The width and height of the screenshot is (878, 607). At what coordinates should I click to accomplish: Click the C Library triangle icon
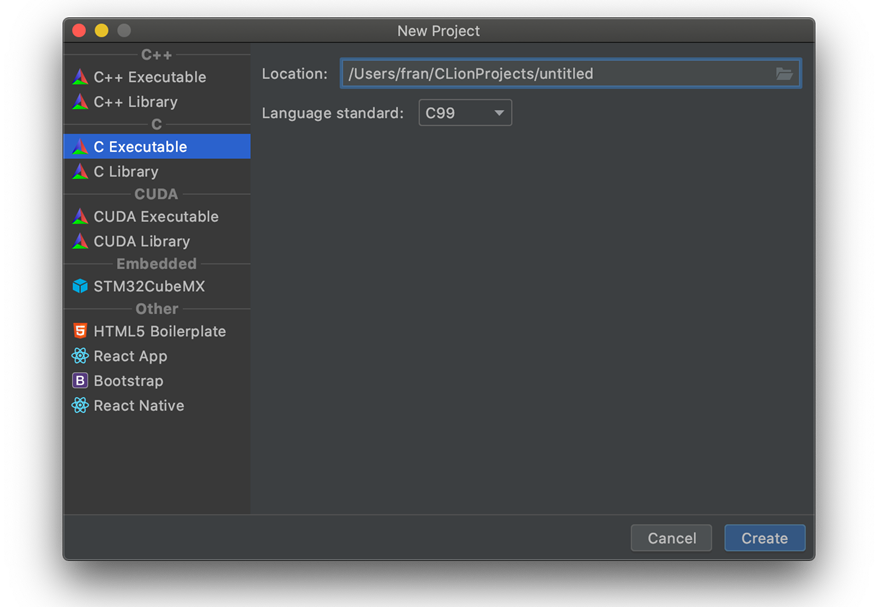pyautogui.click(x=80, y=171)
